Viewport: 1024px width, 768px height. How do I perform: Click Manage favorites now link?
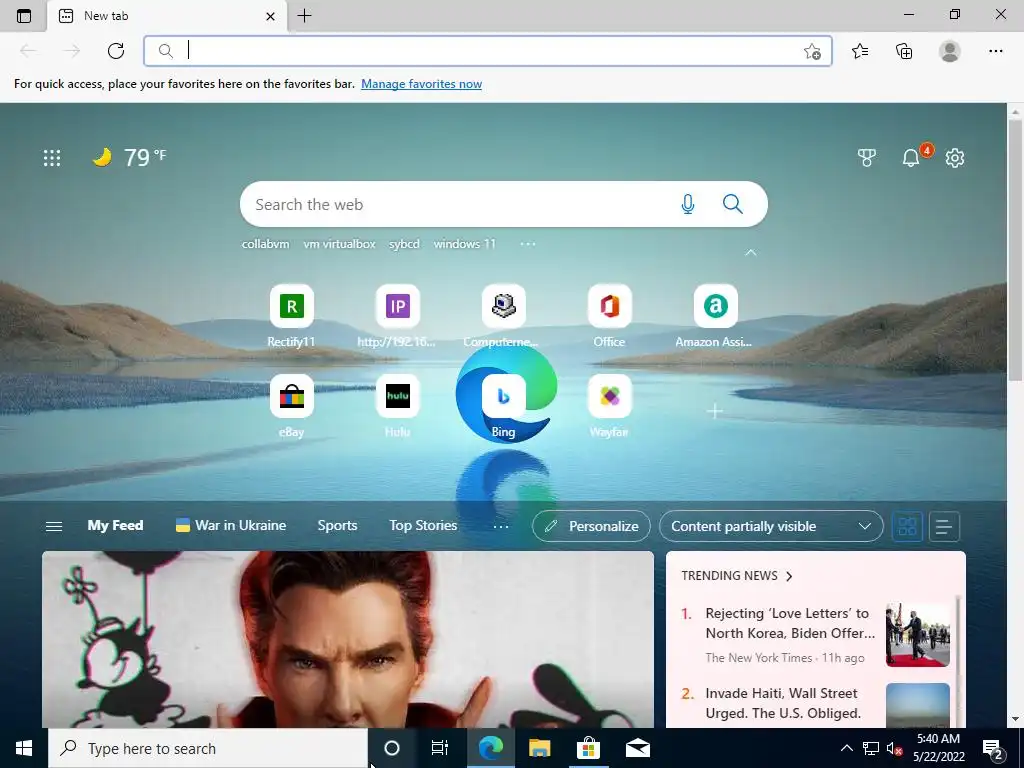point(421,84)
